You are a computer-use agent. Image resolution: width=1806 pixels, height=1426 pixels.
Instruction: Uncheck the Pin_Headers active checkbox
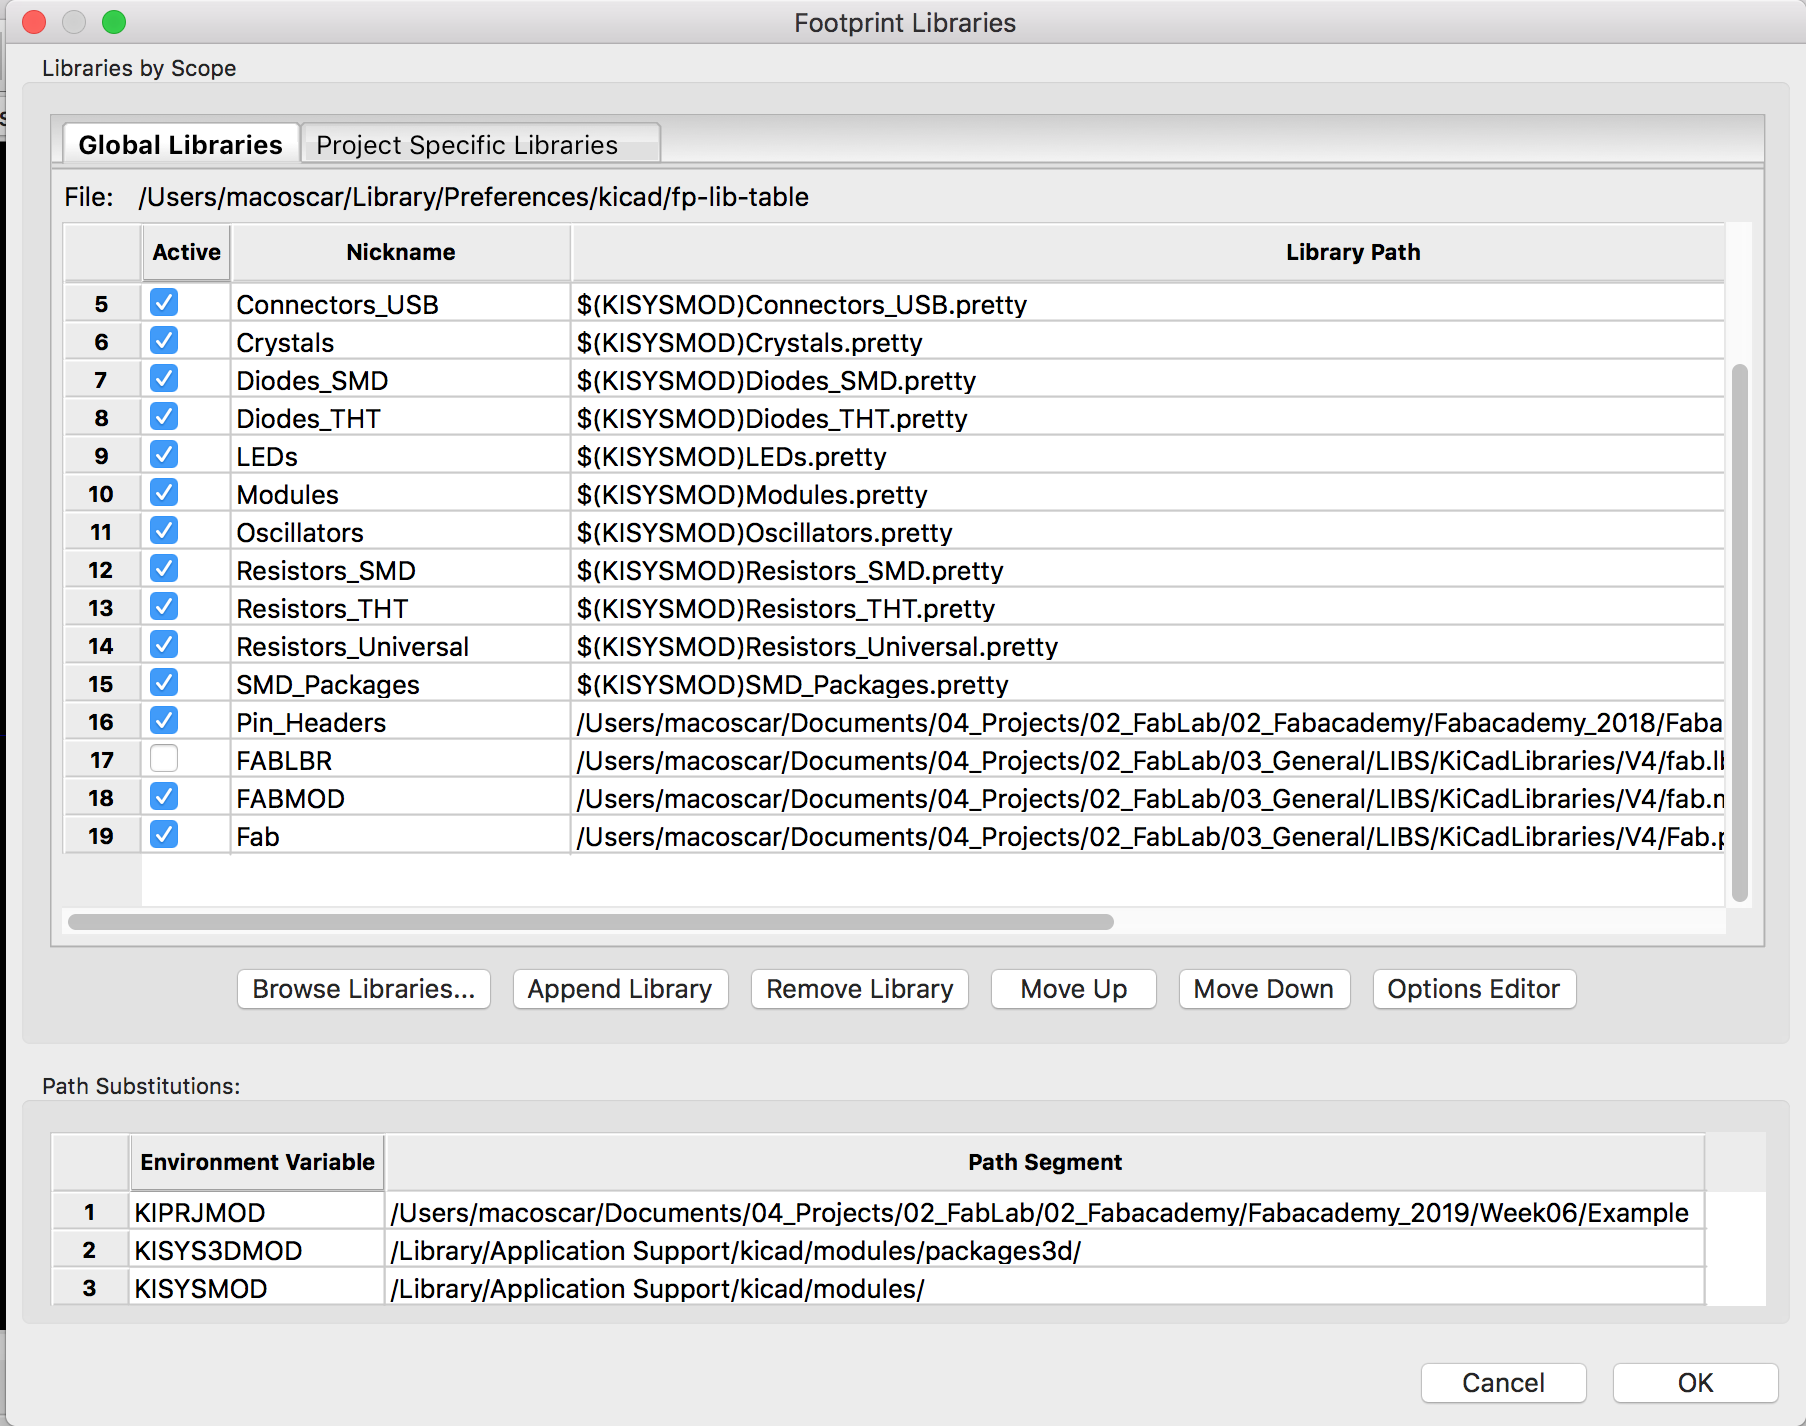[x=164, y=721]
